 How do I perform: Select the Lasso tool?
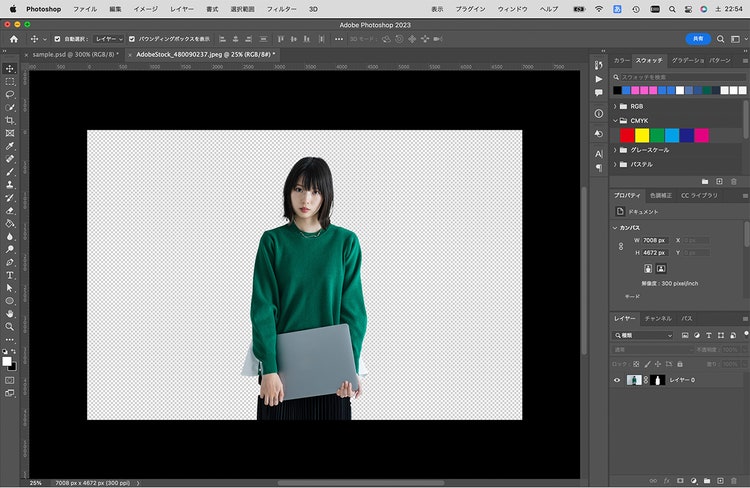(x=10, y=95)
